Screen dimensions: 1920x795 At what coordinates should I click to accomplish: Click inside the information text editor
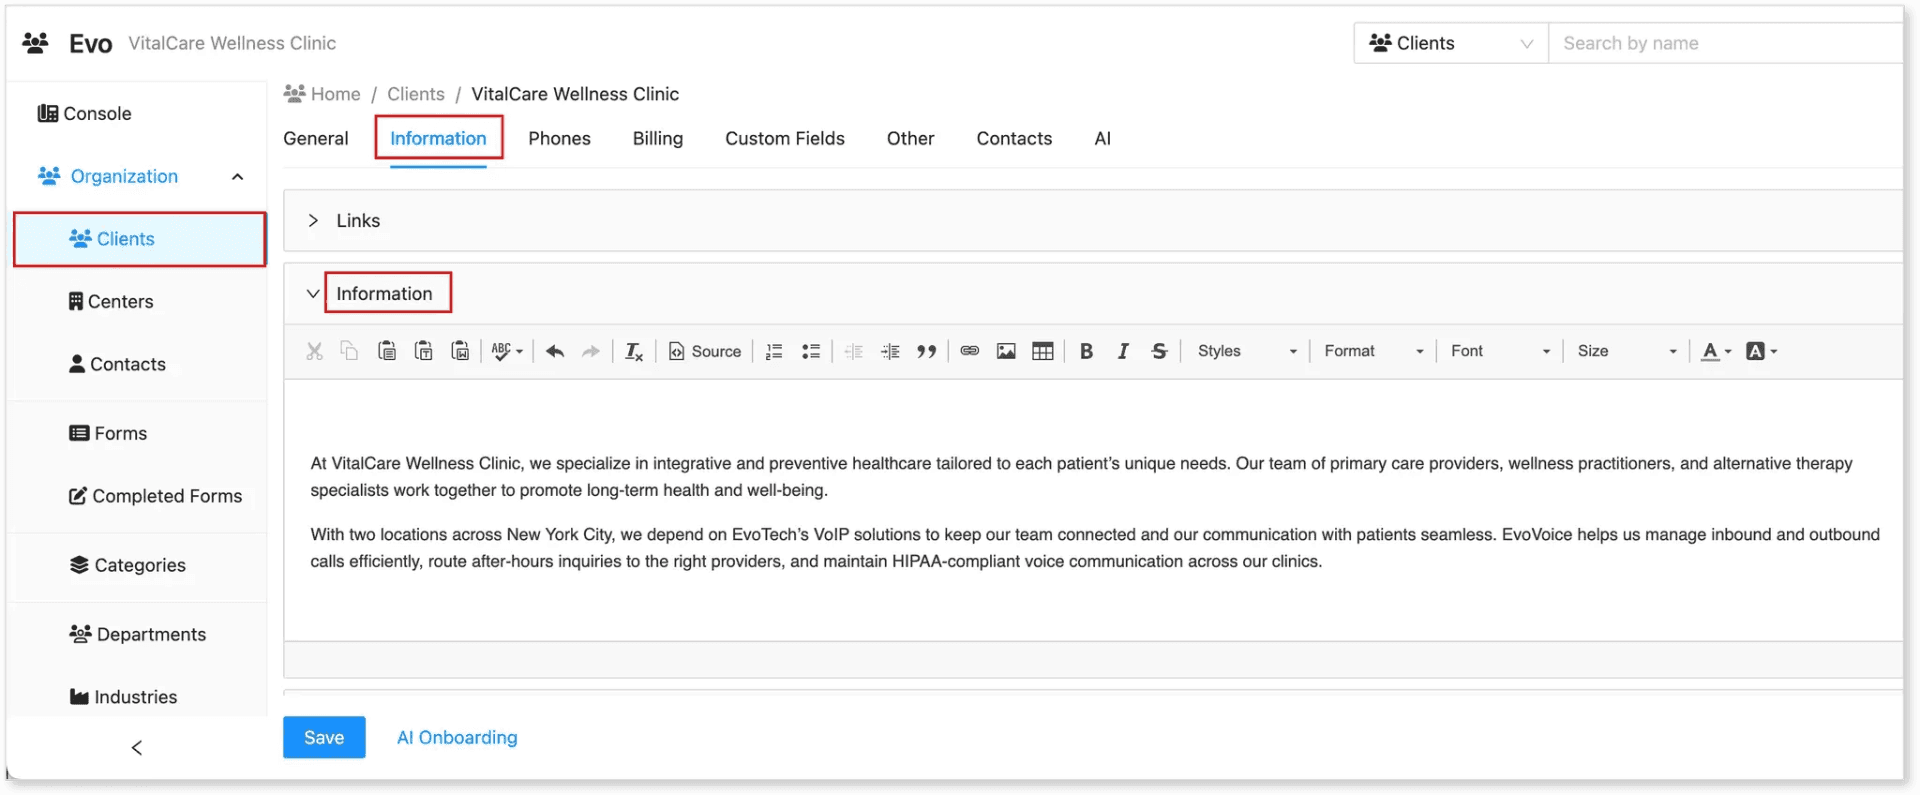(x=1093, y=510)
